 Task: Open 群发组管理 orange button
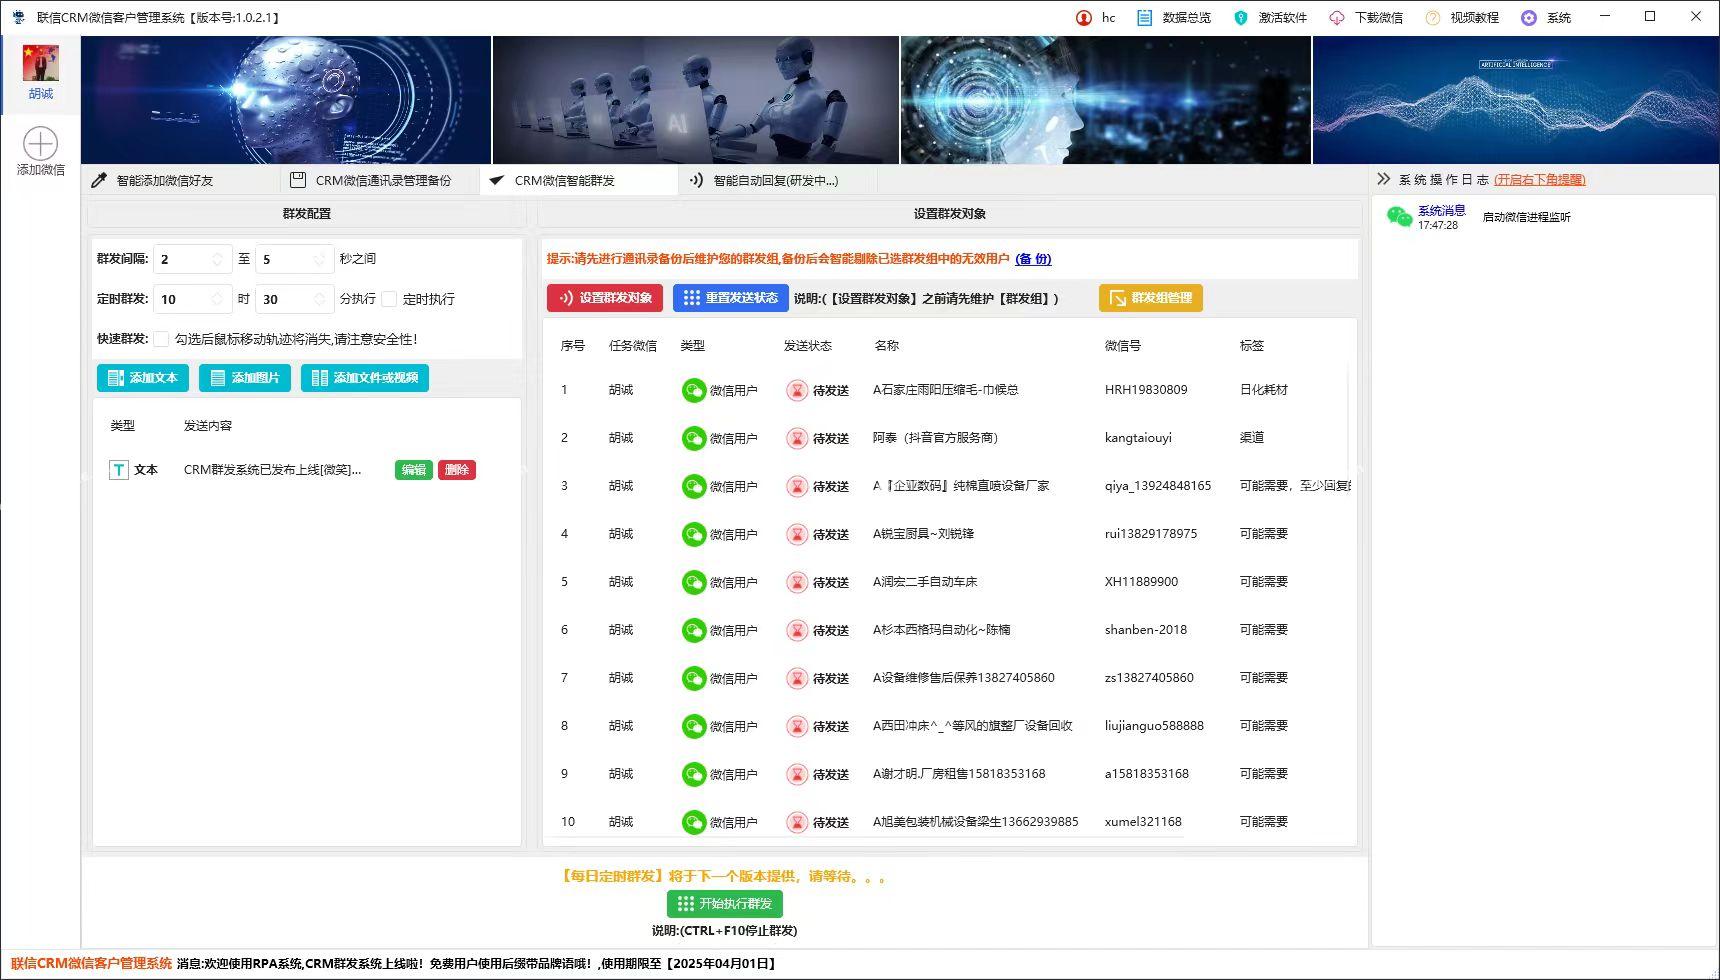click(x=1151, y=298)
